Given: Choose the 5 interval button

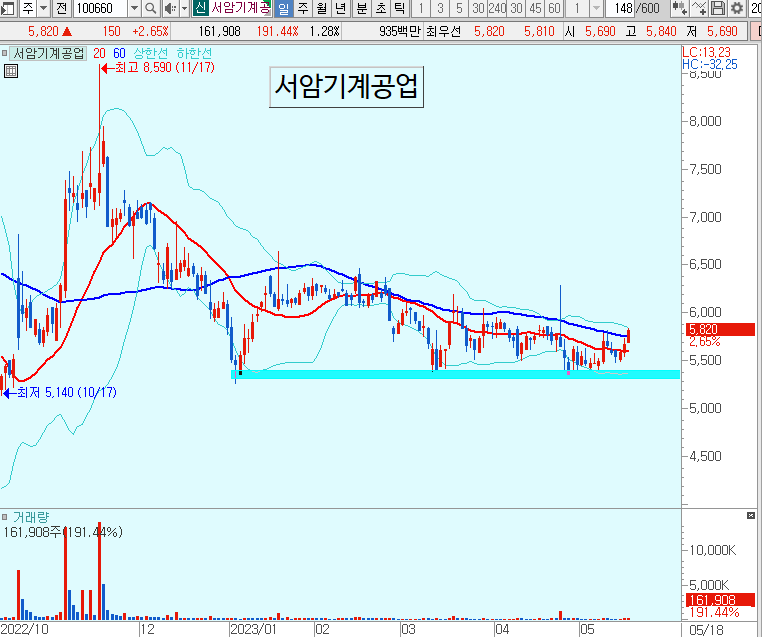Looking at the screenshot, I should pyautogui.click(x=459, y=8).
